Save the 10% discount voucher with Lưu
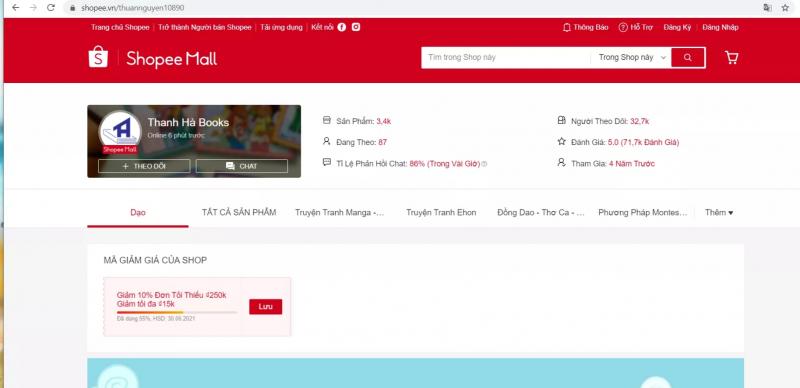Image resolution: width=800 pixels, height=388 pixels. point(265,307)
